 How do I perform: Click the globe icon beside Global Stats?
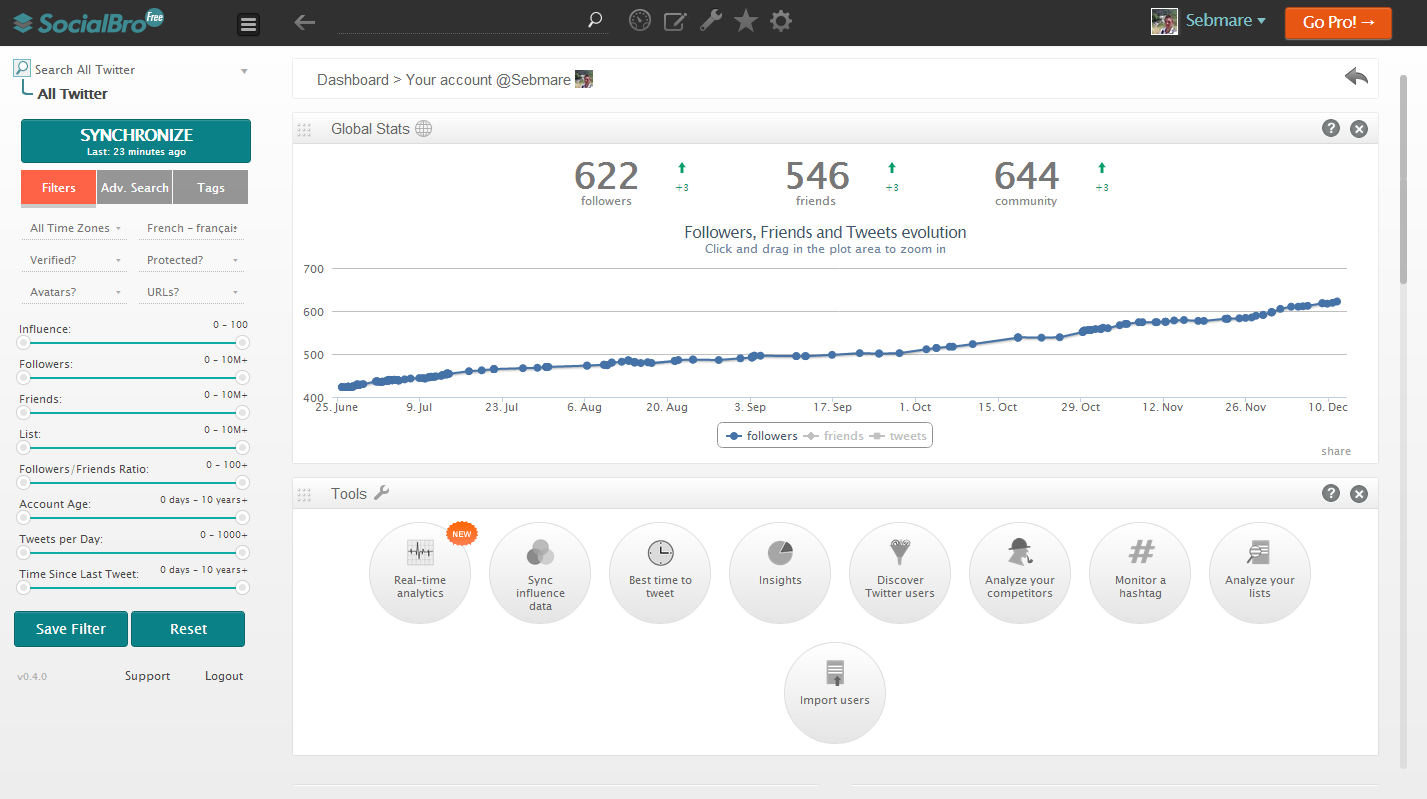(424, 128)
